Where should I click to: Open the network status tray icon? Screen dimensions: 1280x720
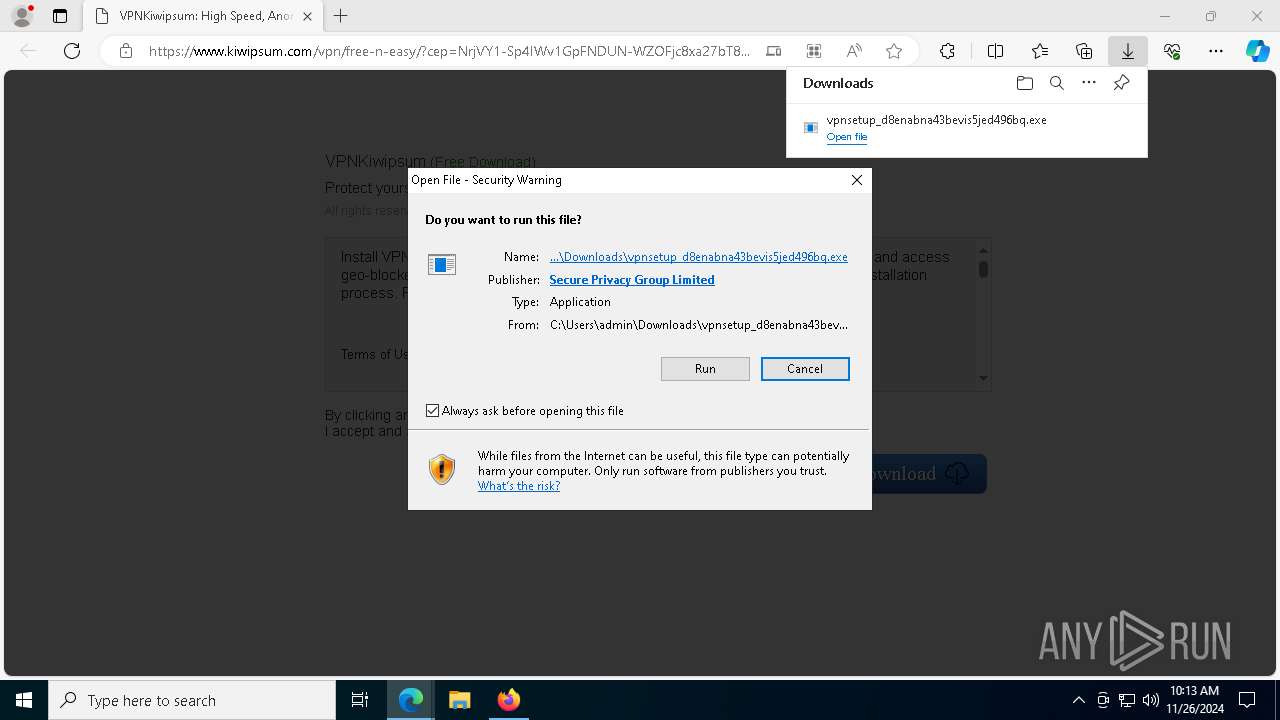coord(1127,700)
